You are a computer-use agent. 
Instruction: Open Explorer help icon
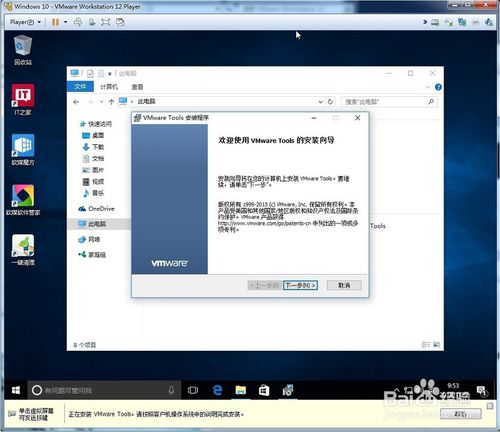(x=438, y=87)
